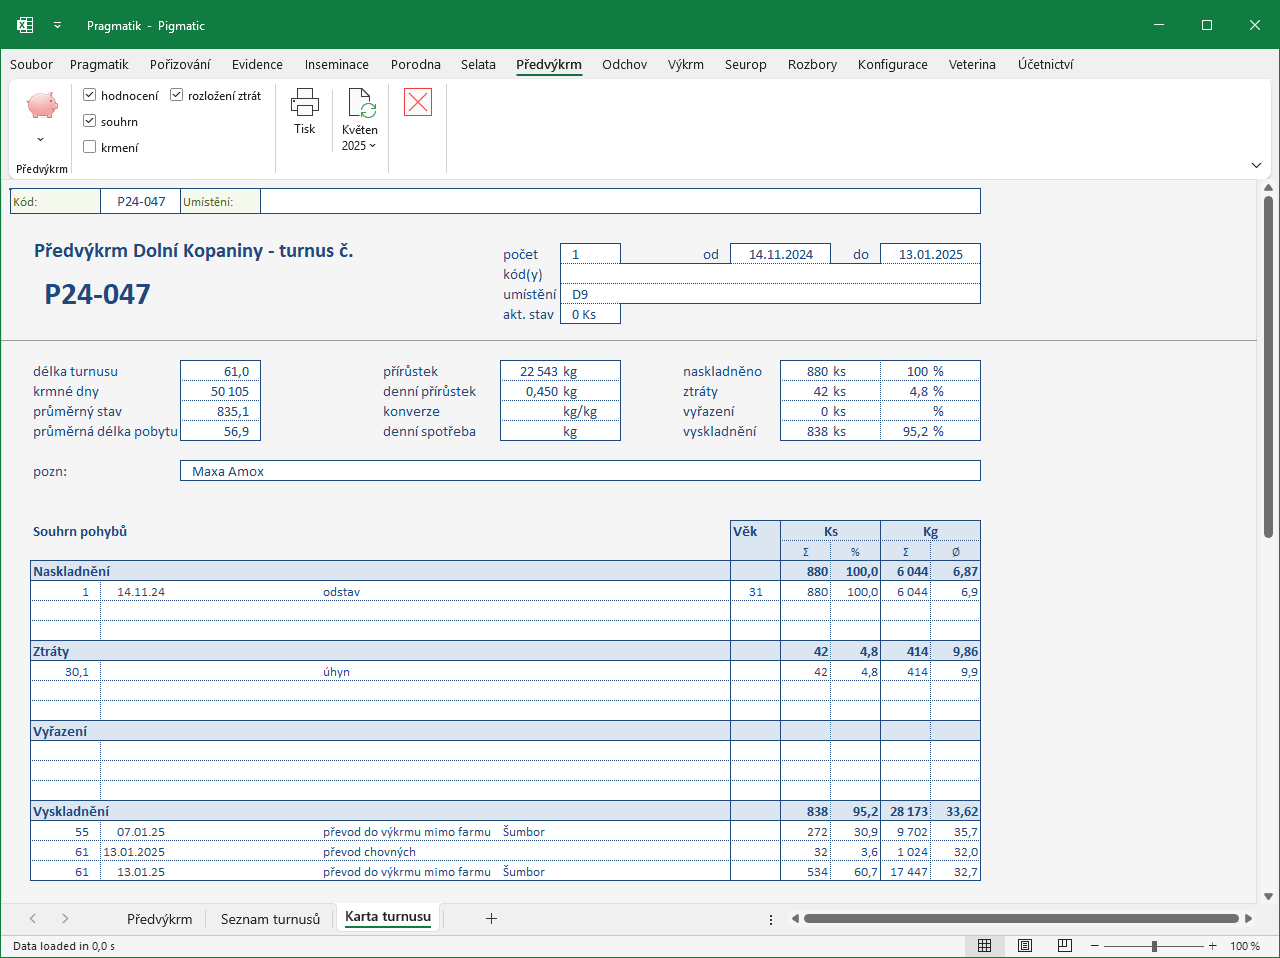Click the piggy bank Předvýkrm icon
The width and height of the screenshot is (1280, 958).
(42, 105)
